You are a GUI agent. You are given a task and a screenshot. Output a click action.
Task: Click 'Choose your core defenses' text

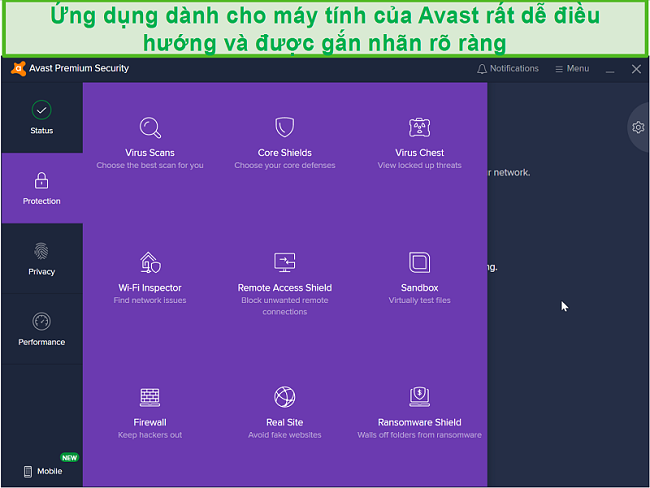click(284, 165)
